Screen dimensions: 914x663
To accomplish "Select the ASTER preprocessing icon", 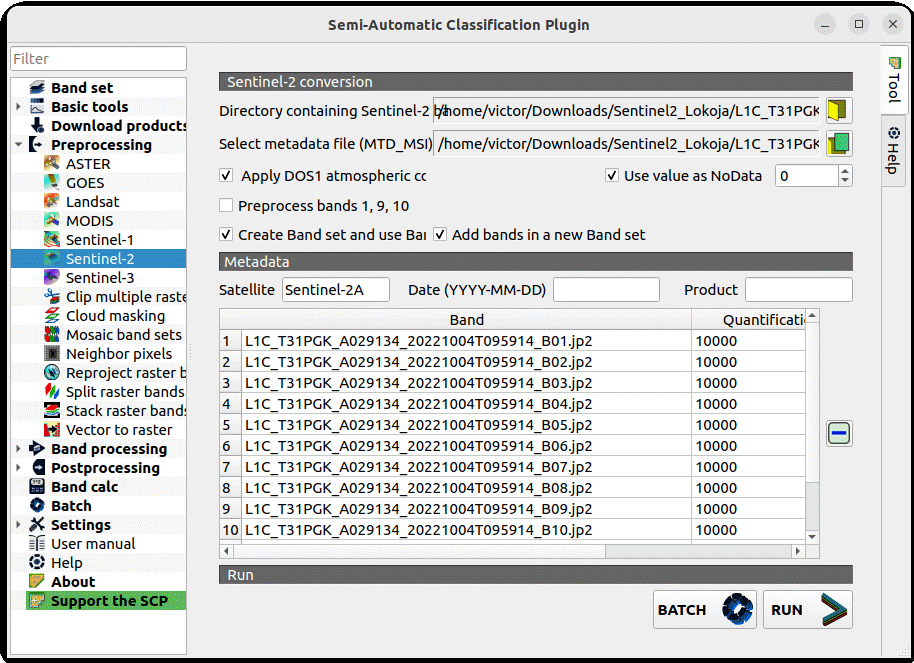I will [52, 164].
